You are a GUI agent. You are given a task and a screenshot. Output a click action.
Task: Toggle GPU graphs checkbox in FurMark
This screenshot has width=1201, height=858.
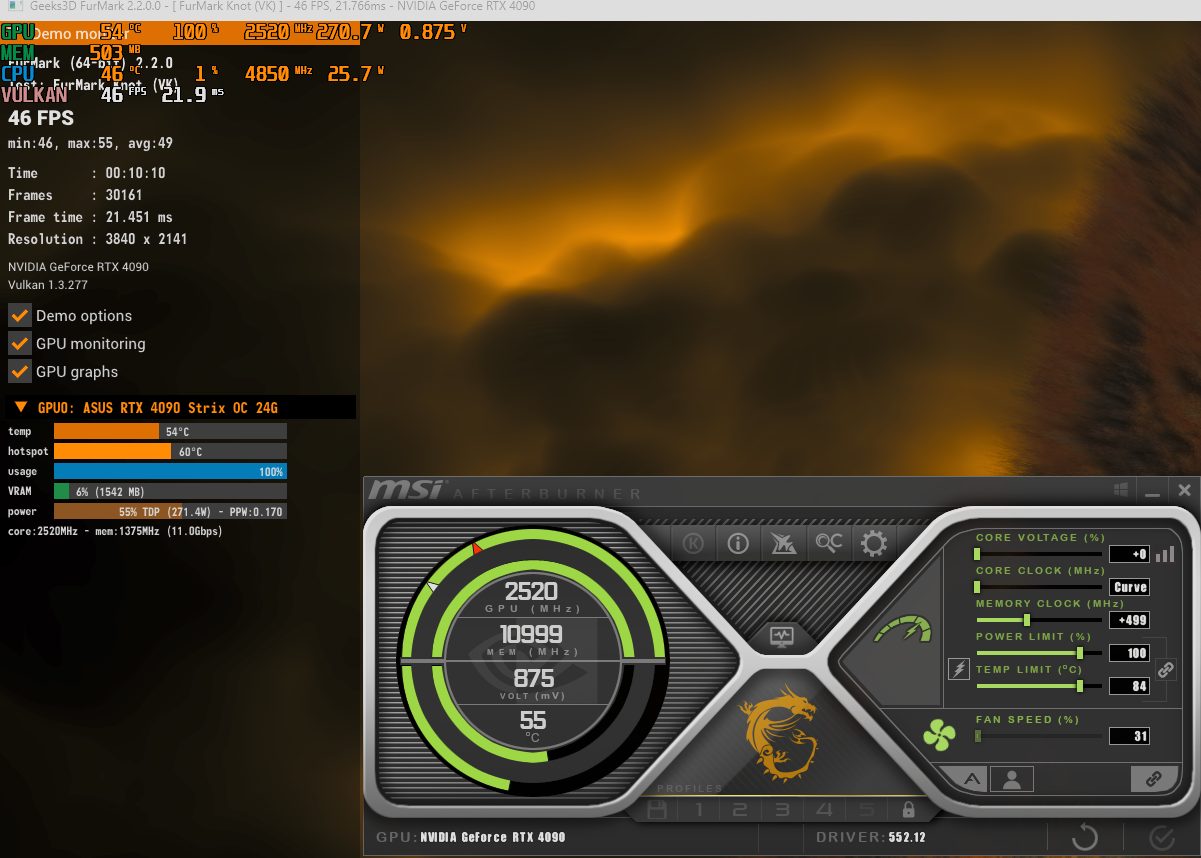coord(20,371)
